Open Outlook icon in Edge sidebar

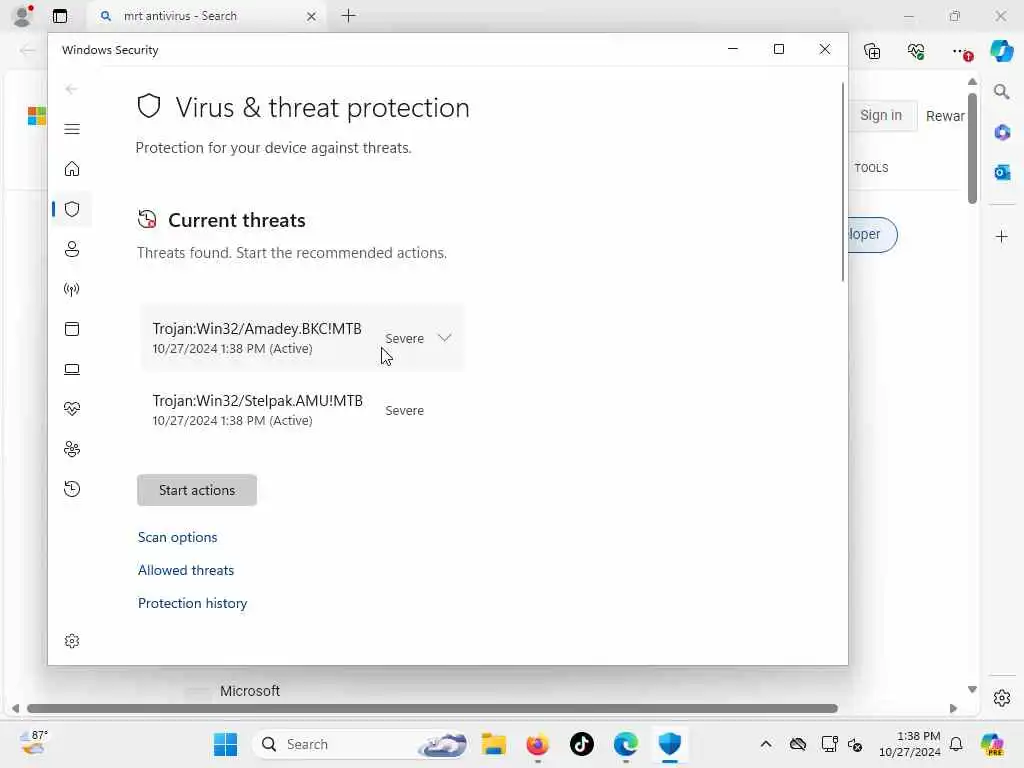1002,172
